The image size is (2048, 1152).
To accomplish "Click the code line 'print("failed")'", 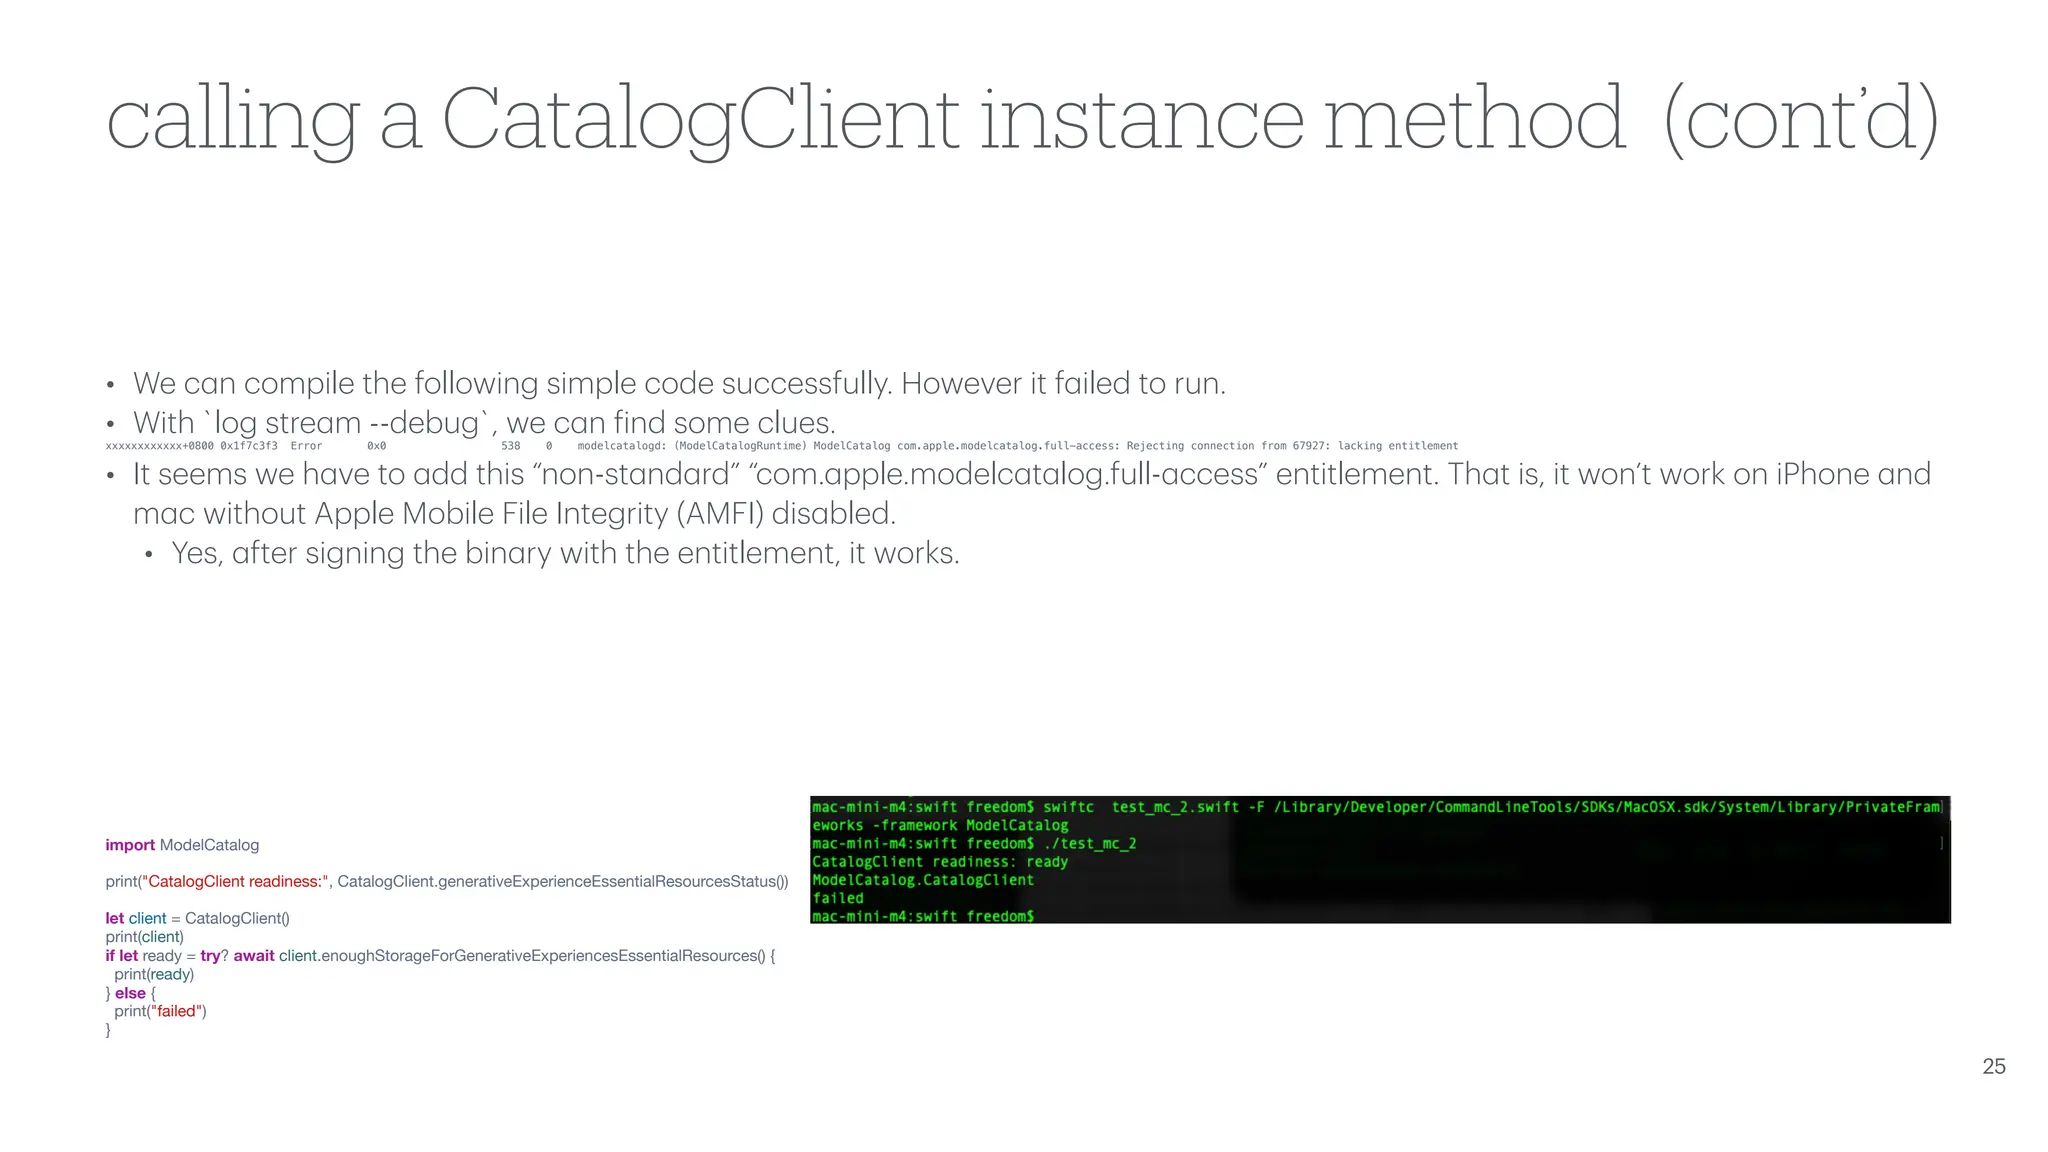I will coord(160,1011).
